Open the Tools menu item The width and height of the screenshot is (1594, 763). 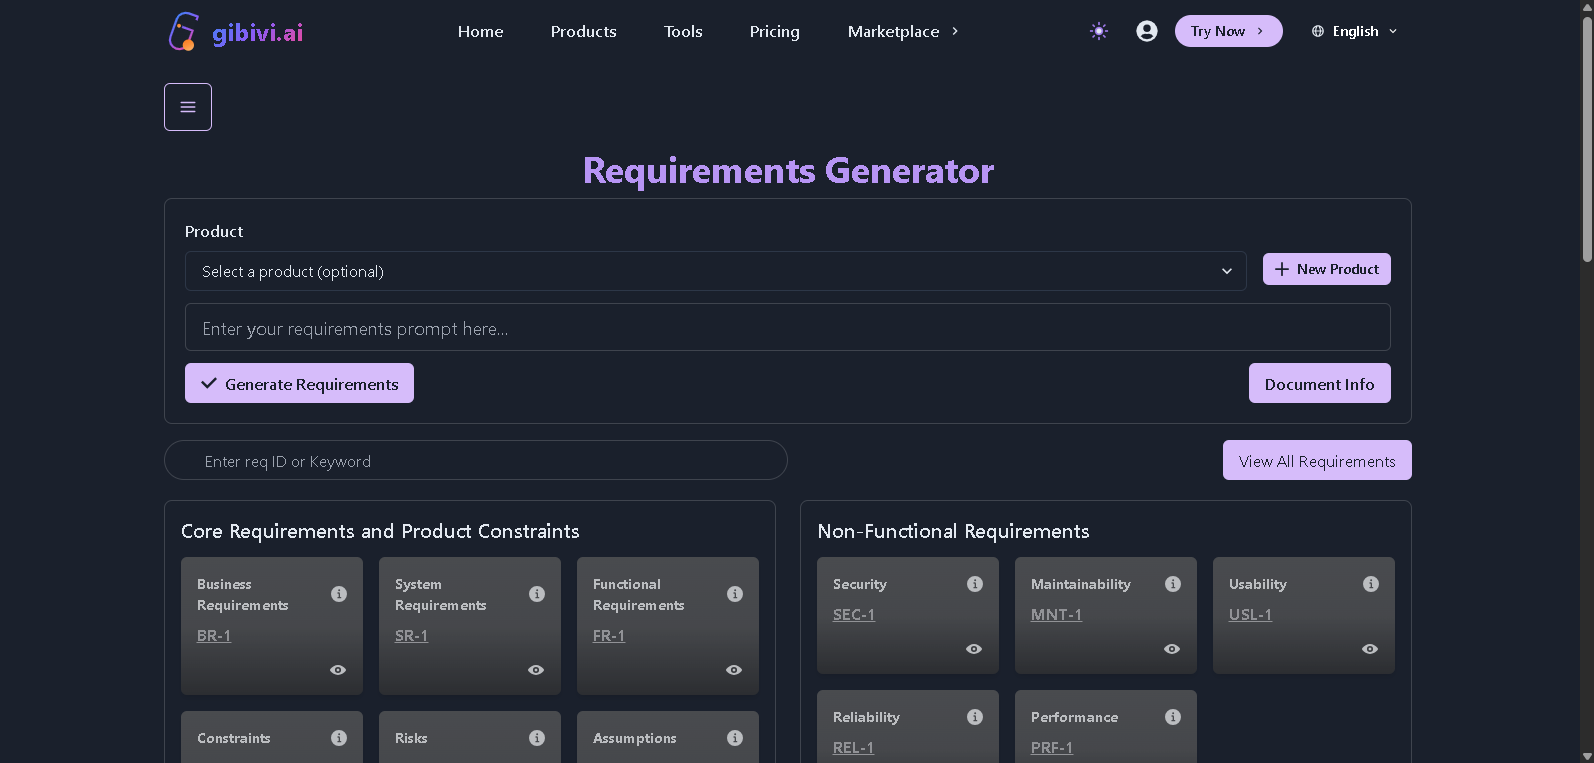pos(683,31)
